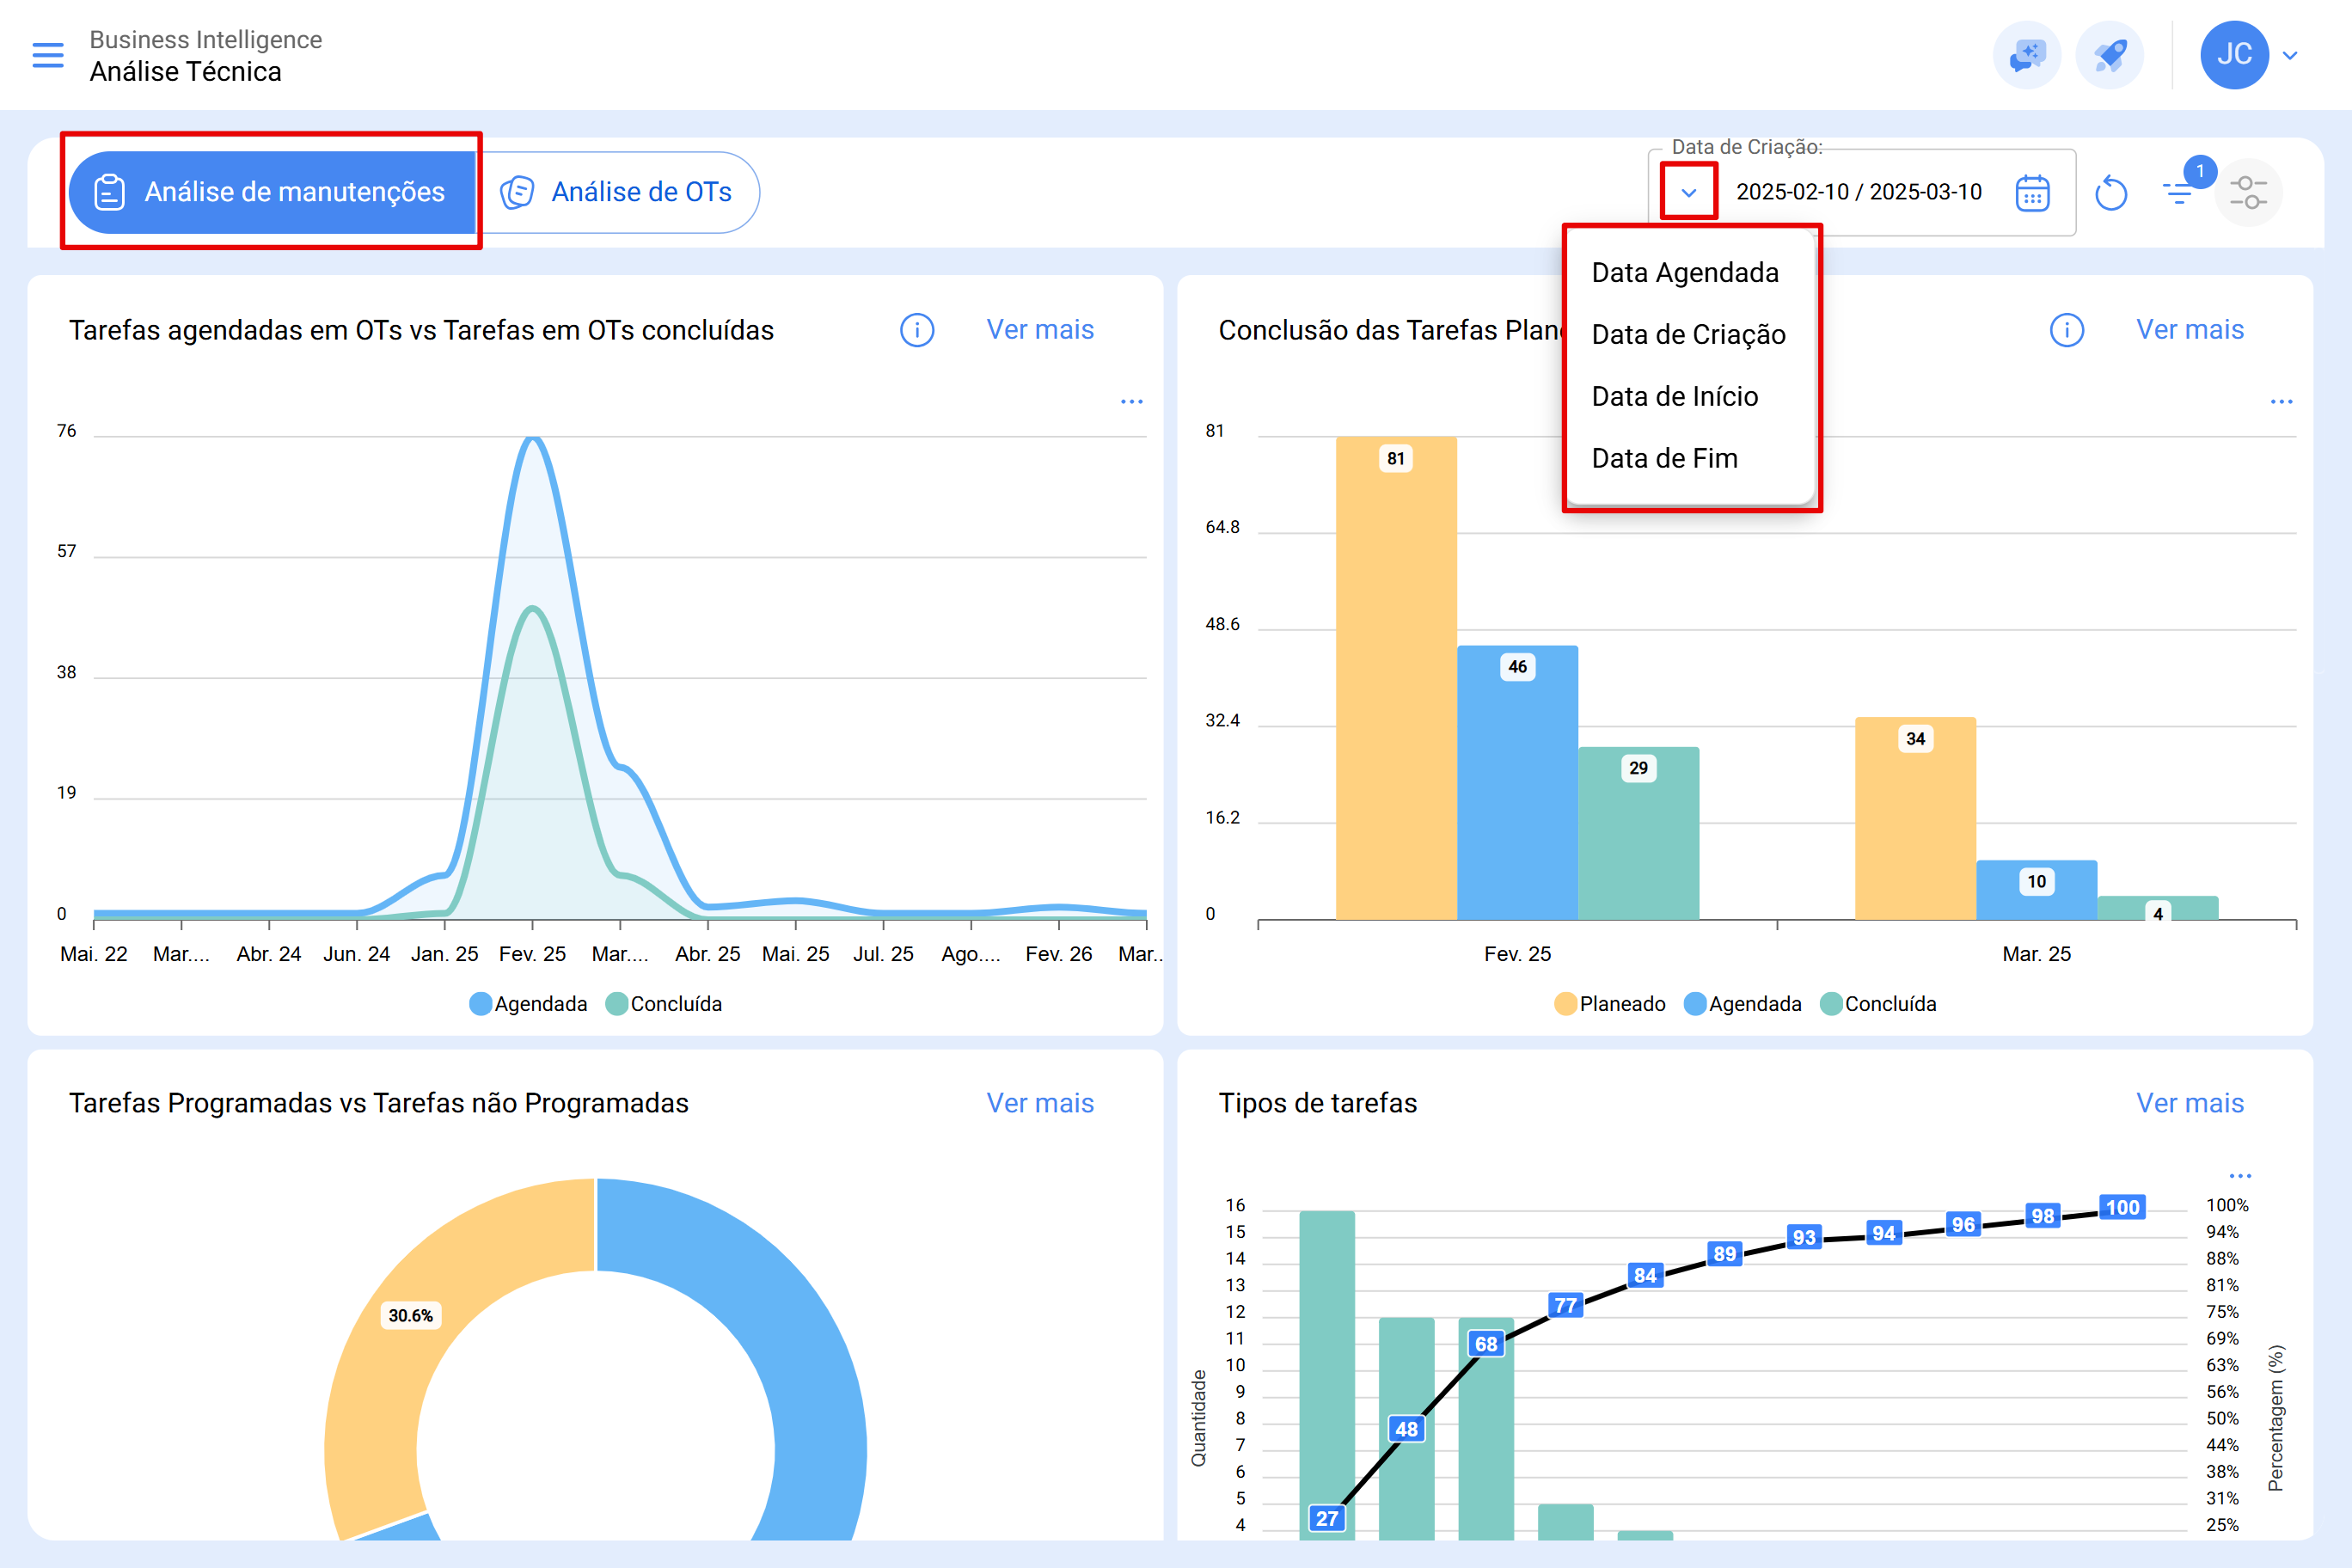This screenshot has width=2352, height=1568.
Task: Select Data Agendada option
Action: coord(1690,272)
